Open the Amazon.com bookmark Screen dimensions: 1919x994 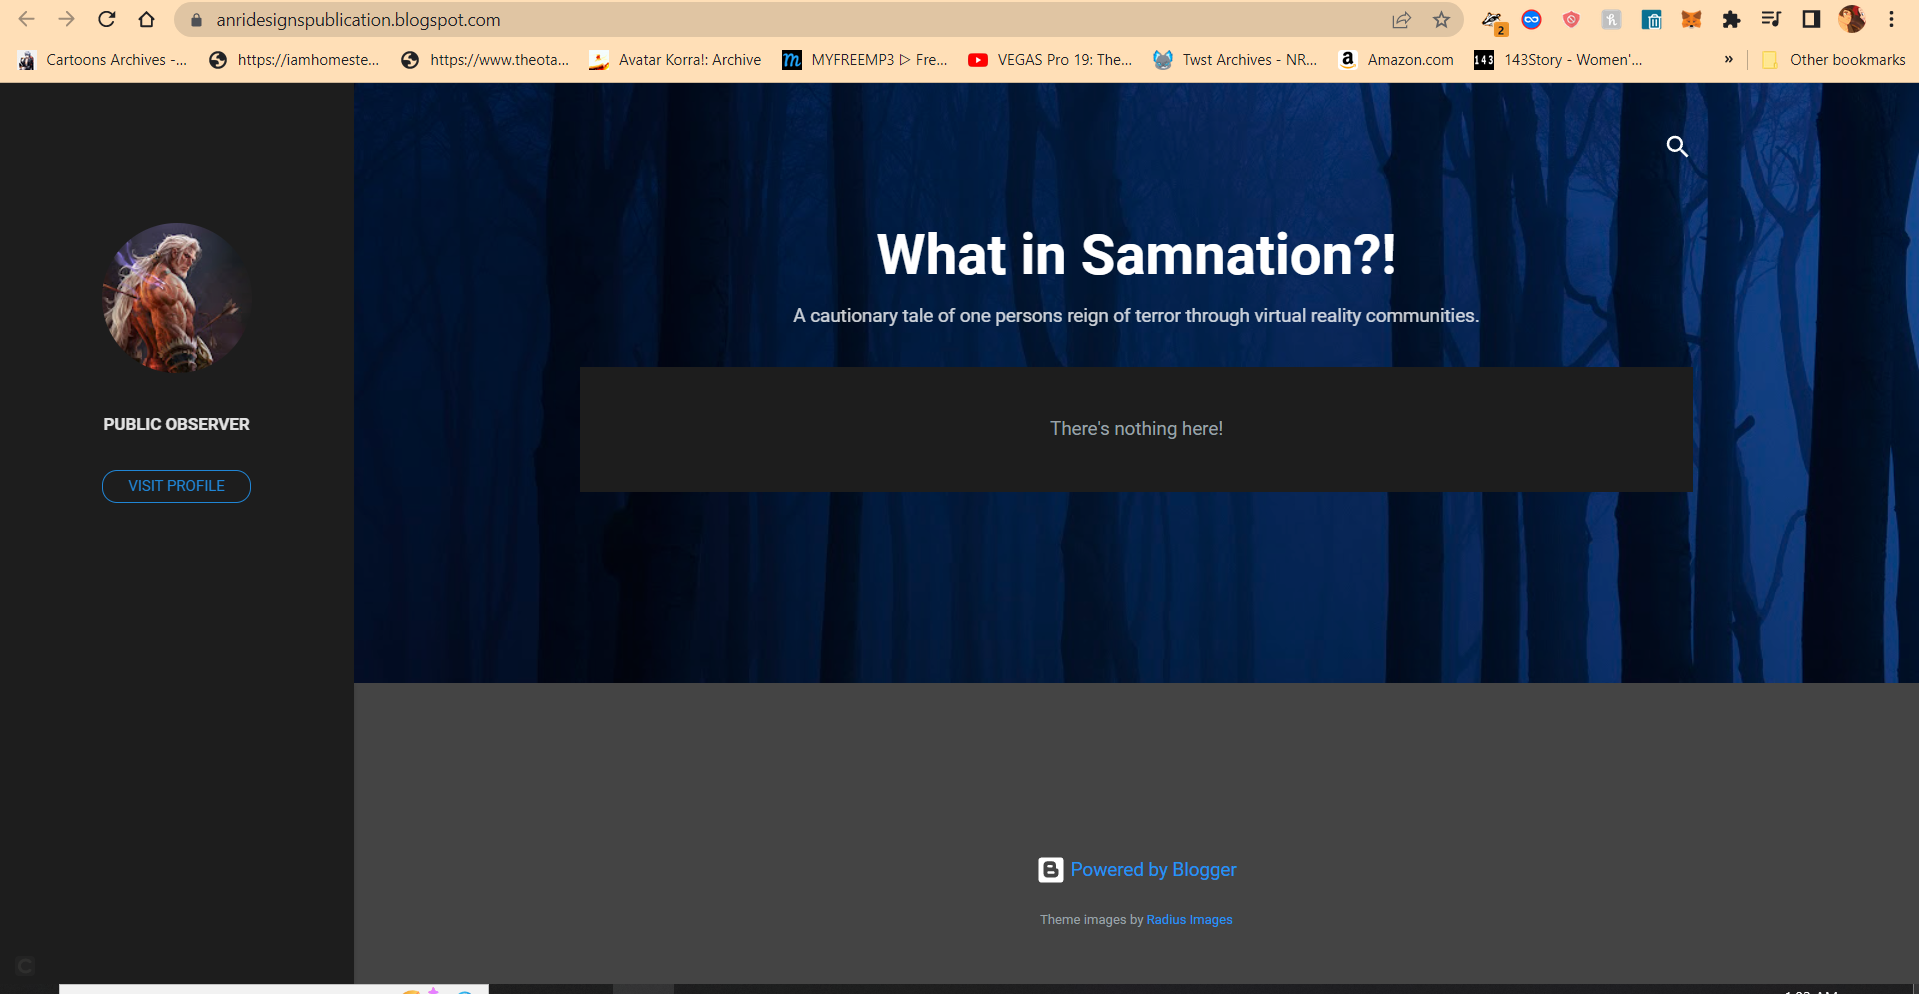(1396, 60)
